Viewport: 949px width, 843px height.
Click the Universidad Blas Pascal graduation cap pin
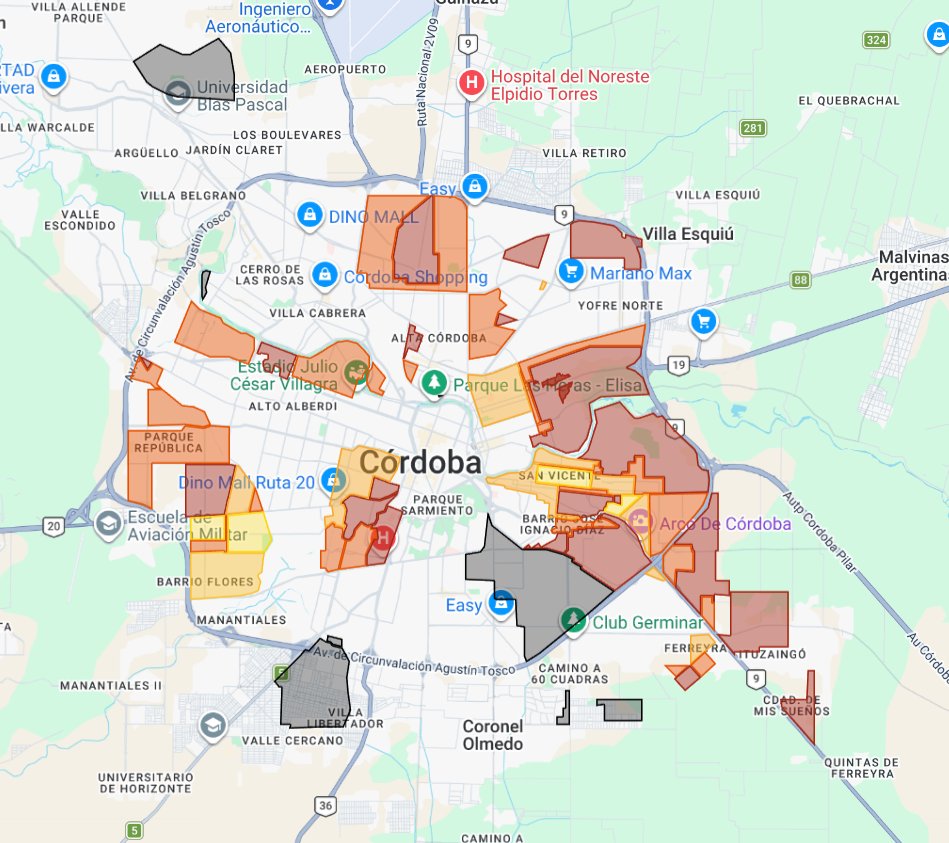[178, 93]
